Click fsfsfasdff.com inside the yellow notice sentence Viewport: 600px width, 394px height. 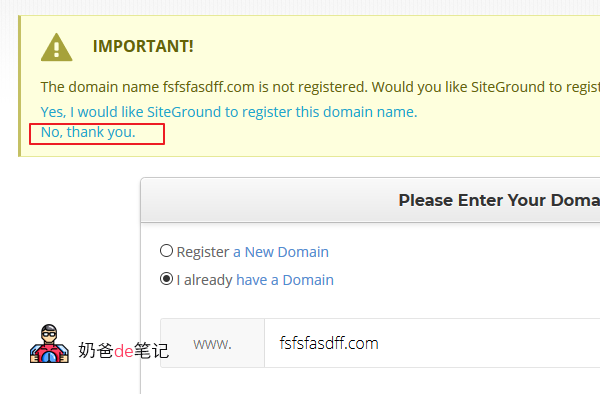[x=209, y=87]
